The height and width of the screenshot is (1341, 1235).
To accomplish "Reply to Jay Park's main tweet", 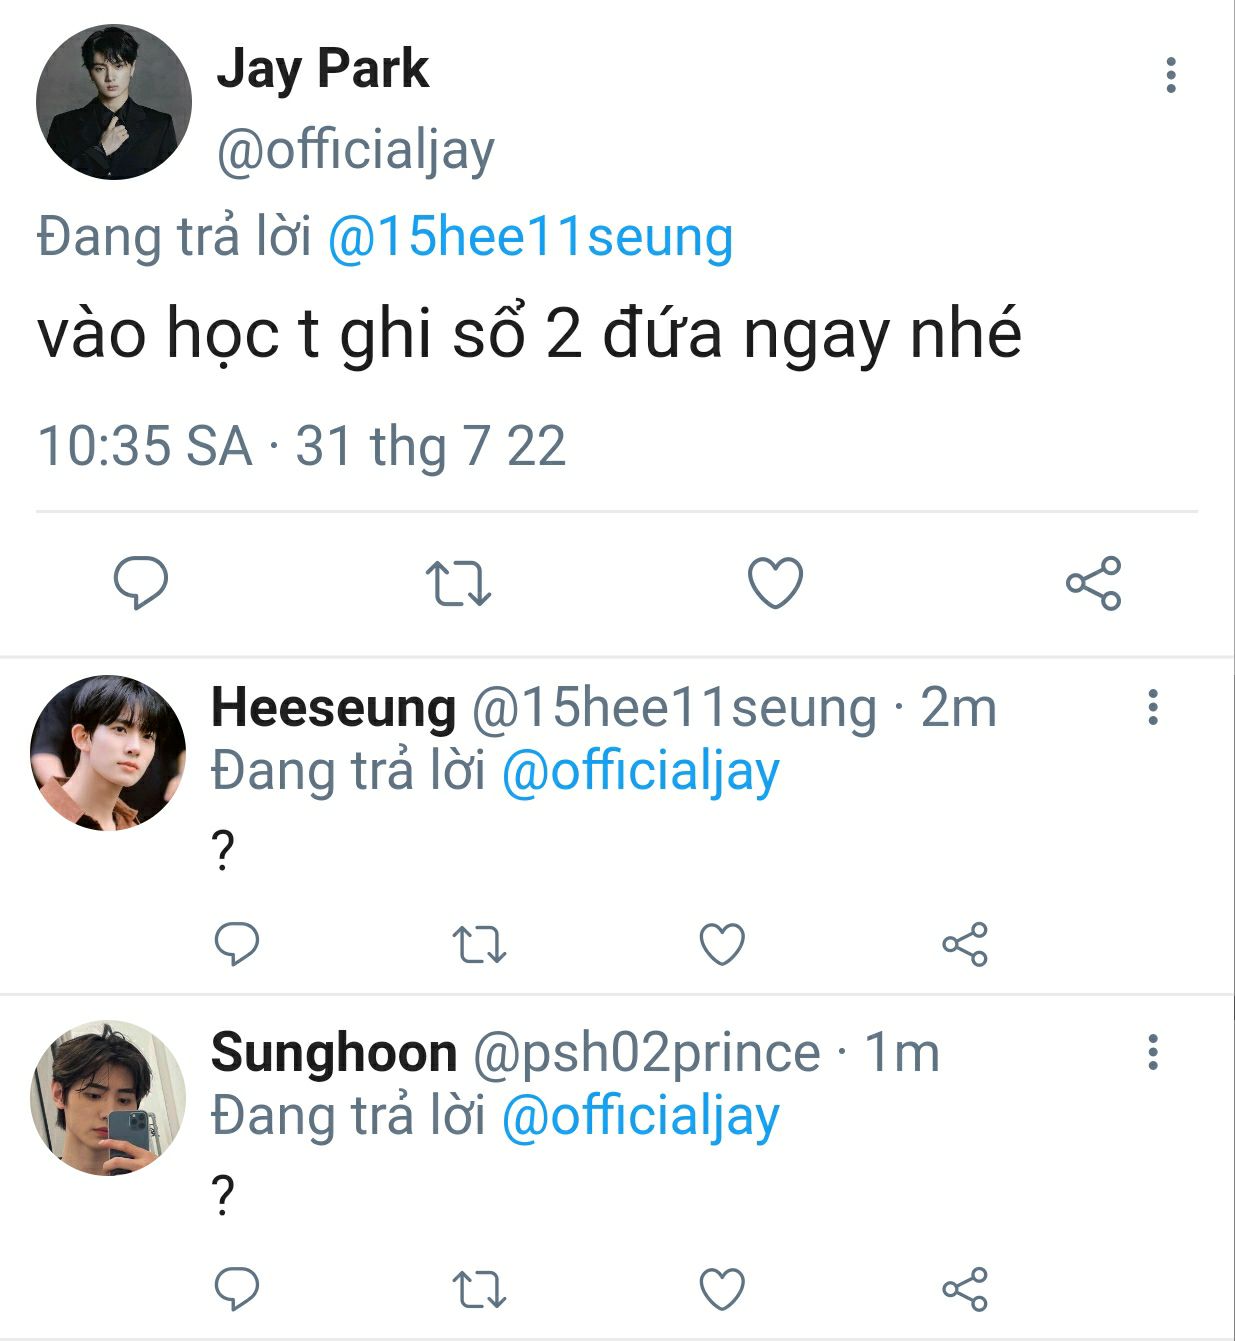I will click(141, 583).
